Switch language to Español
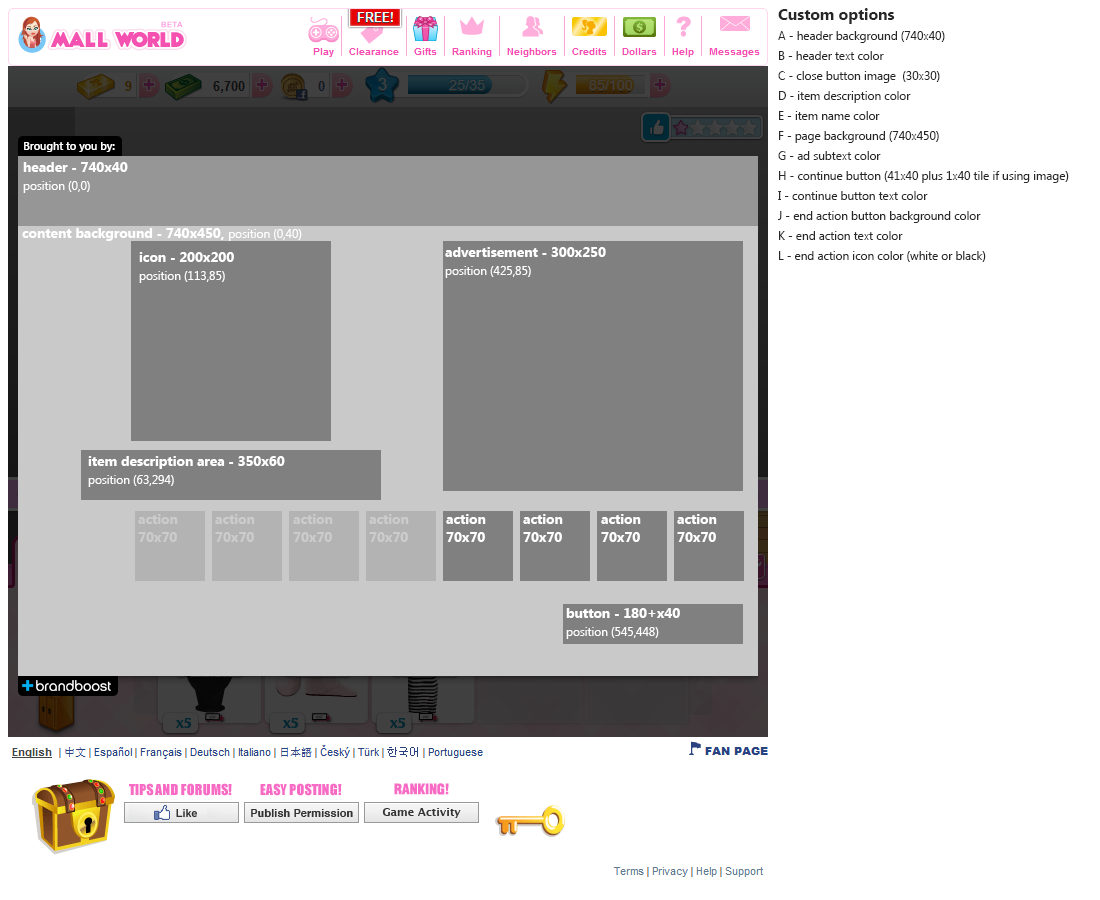 coord(112,752)
